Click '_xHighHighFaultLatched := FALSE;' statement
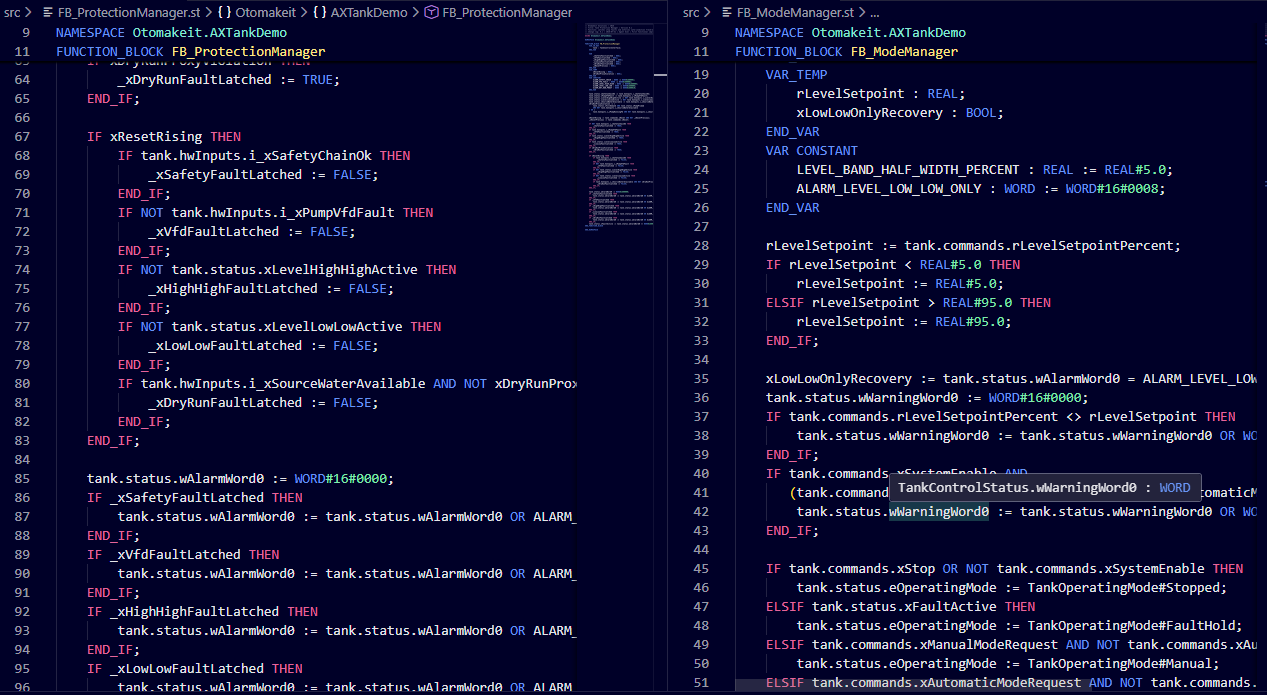This screenshot has height=695, width=1267. [x=271, y=288]
